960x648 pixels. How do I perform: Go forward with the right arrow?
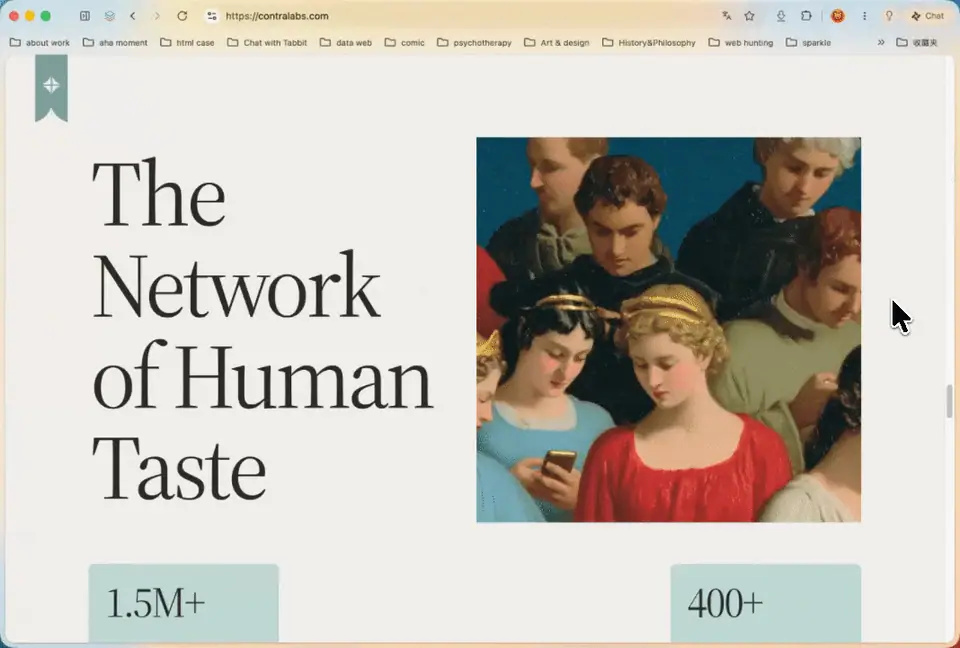click(x=157, y=16)
